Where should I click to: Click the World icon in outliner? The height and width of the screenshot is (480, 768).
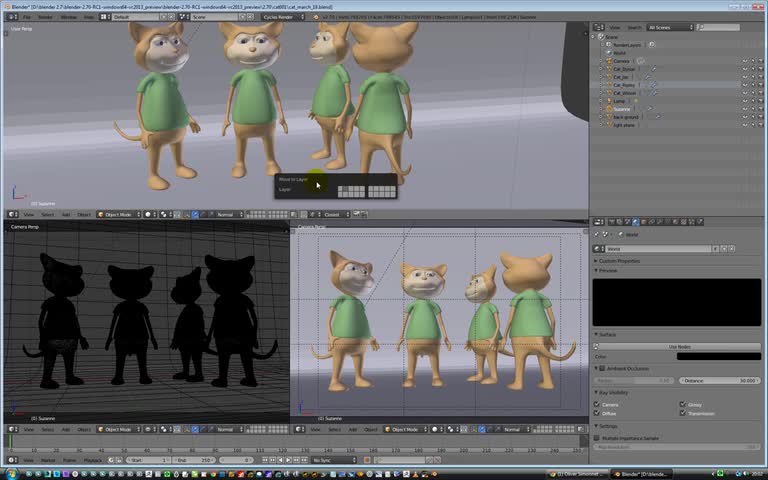(x=609, y=53)
